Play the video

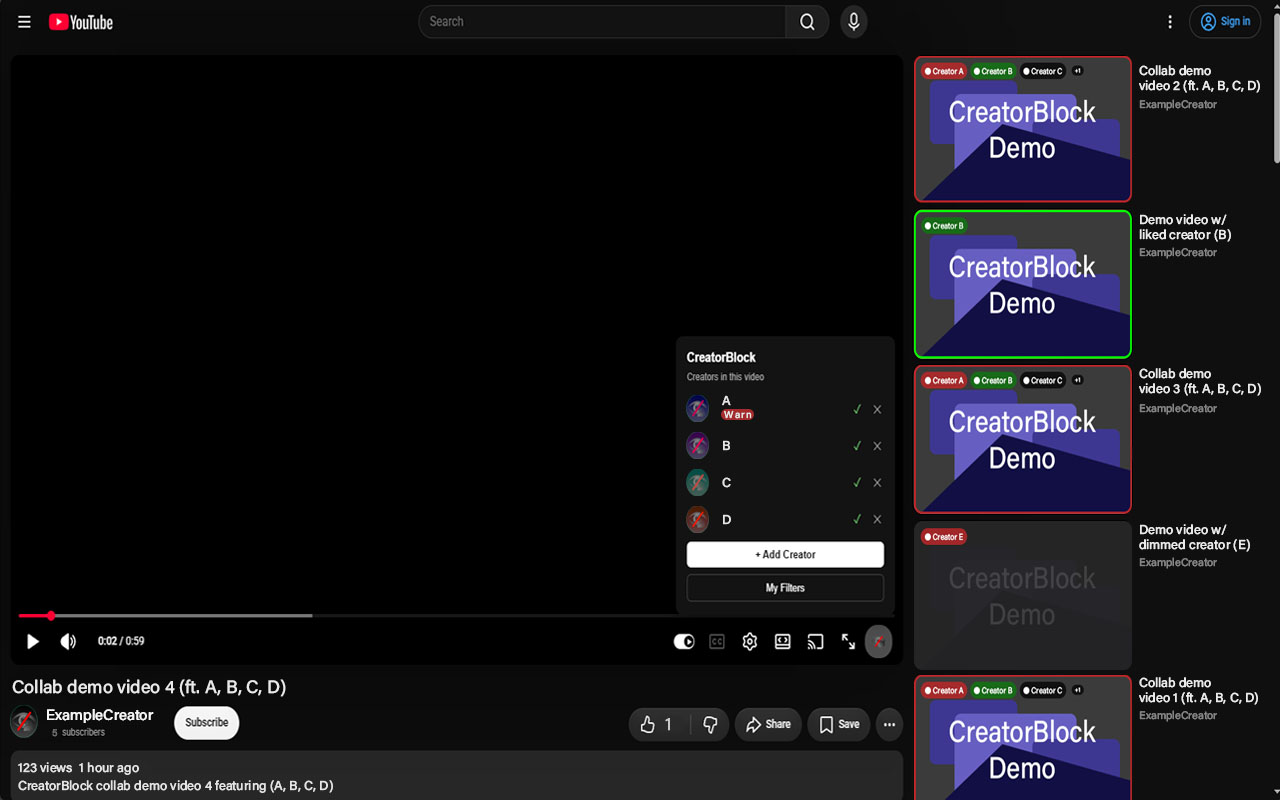33,641
